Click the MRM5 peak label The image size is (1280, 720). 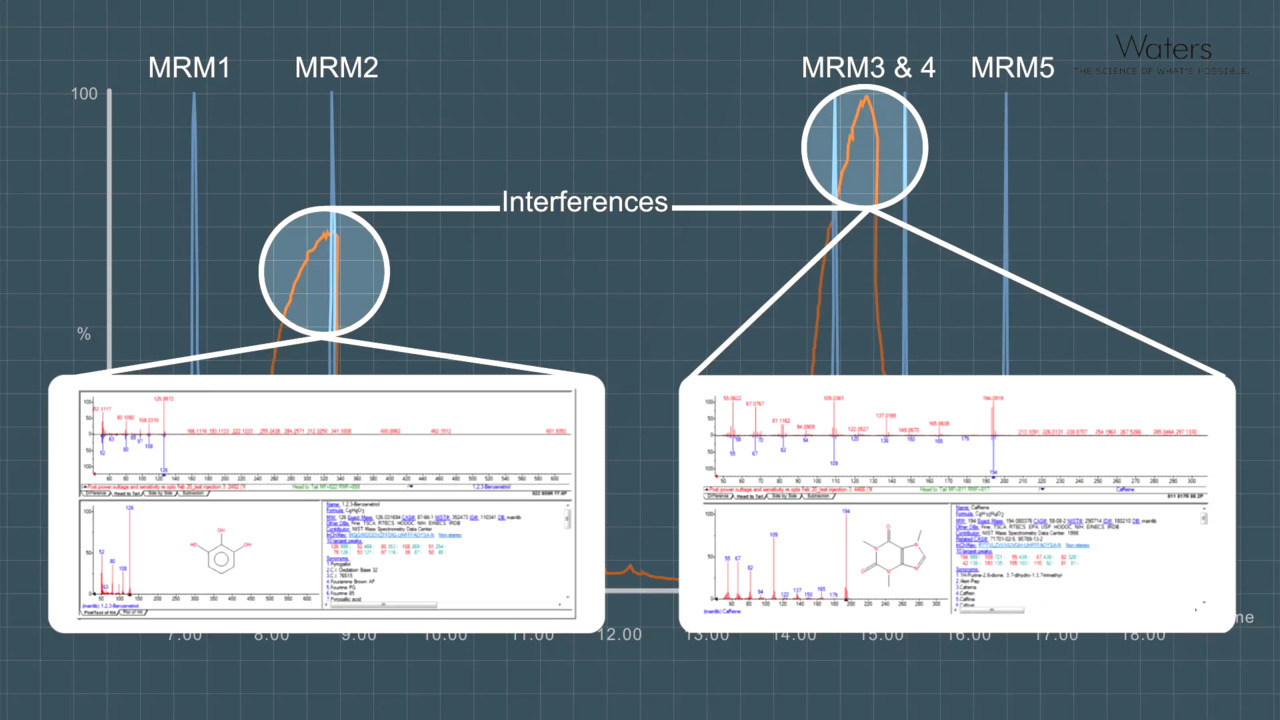[x=1012, y=69]
